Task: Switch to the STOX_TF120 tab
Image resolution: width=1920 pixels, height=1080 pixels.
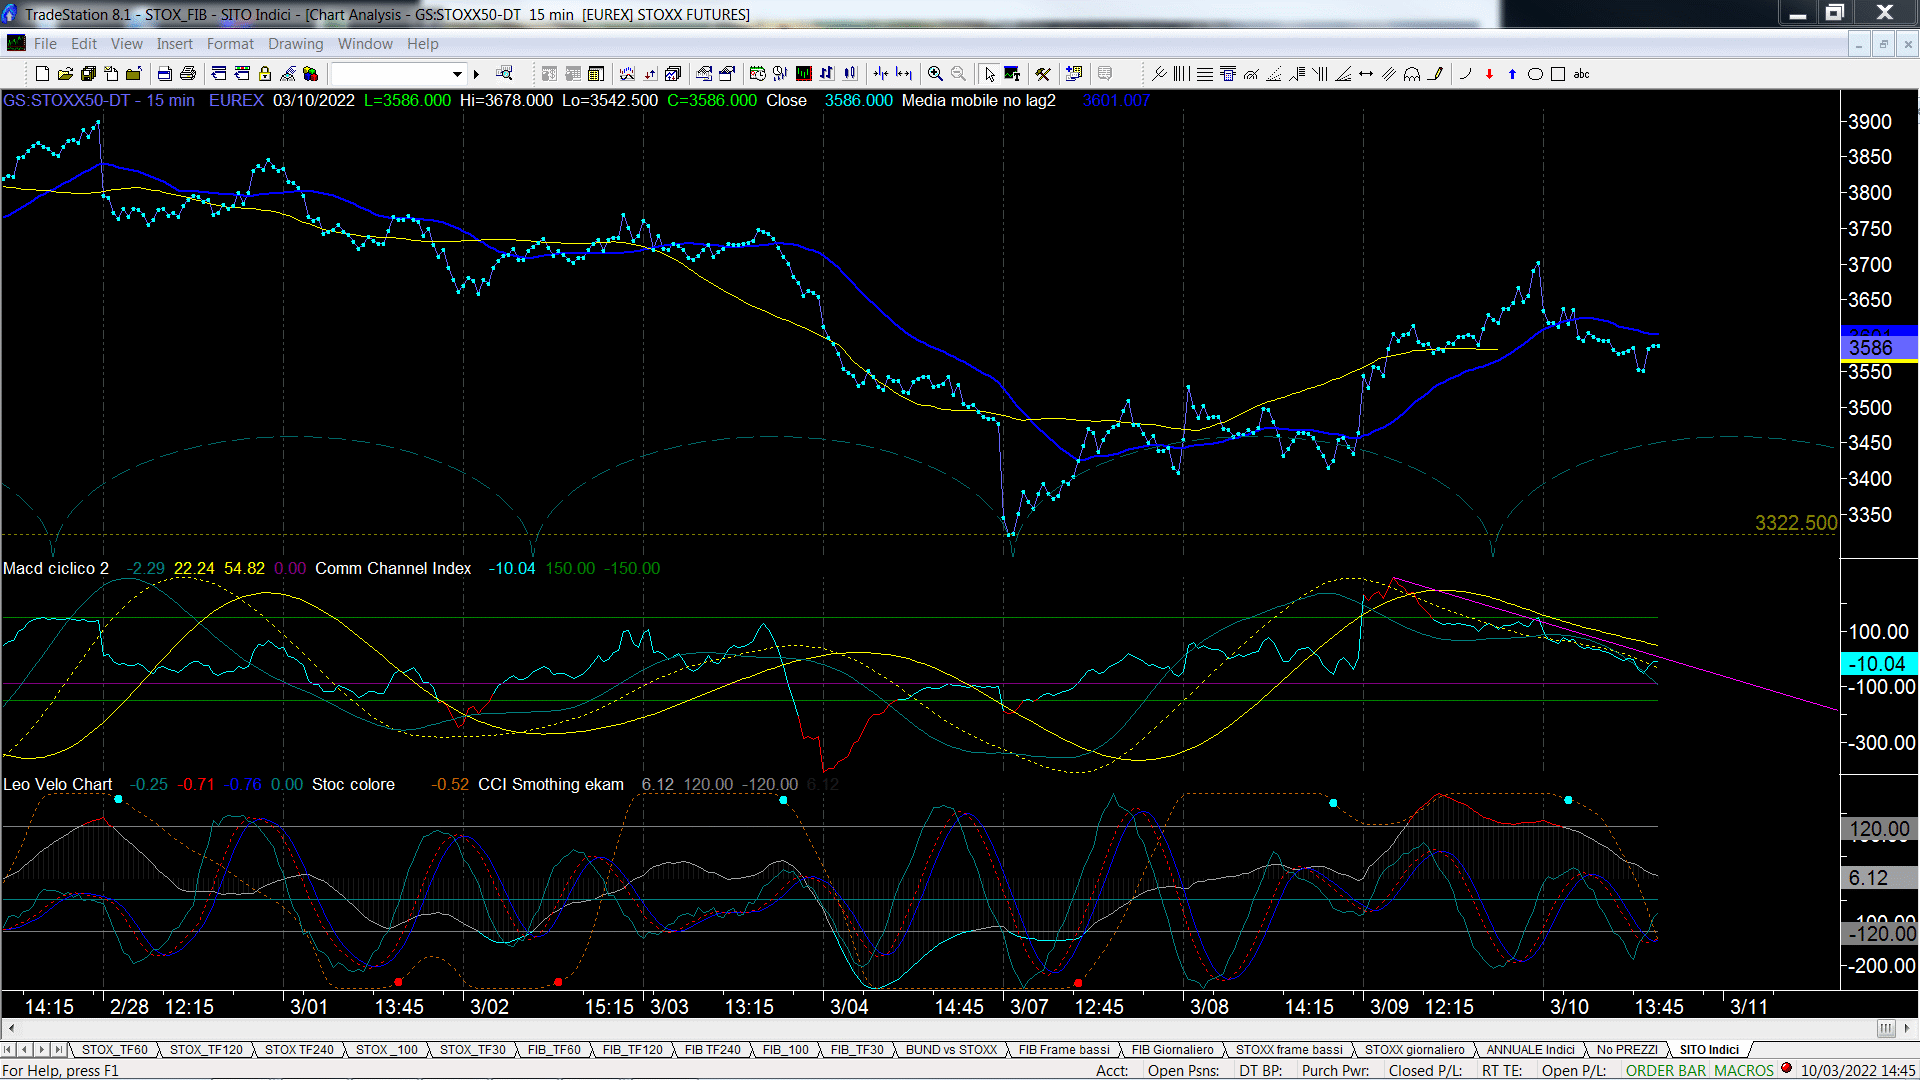Action: [x=206, y=1050]
